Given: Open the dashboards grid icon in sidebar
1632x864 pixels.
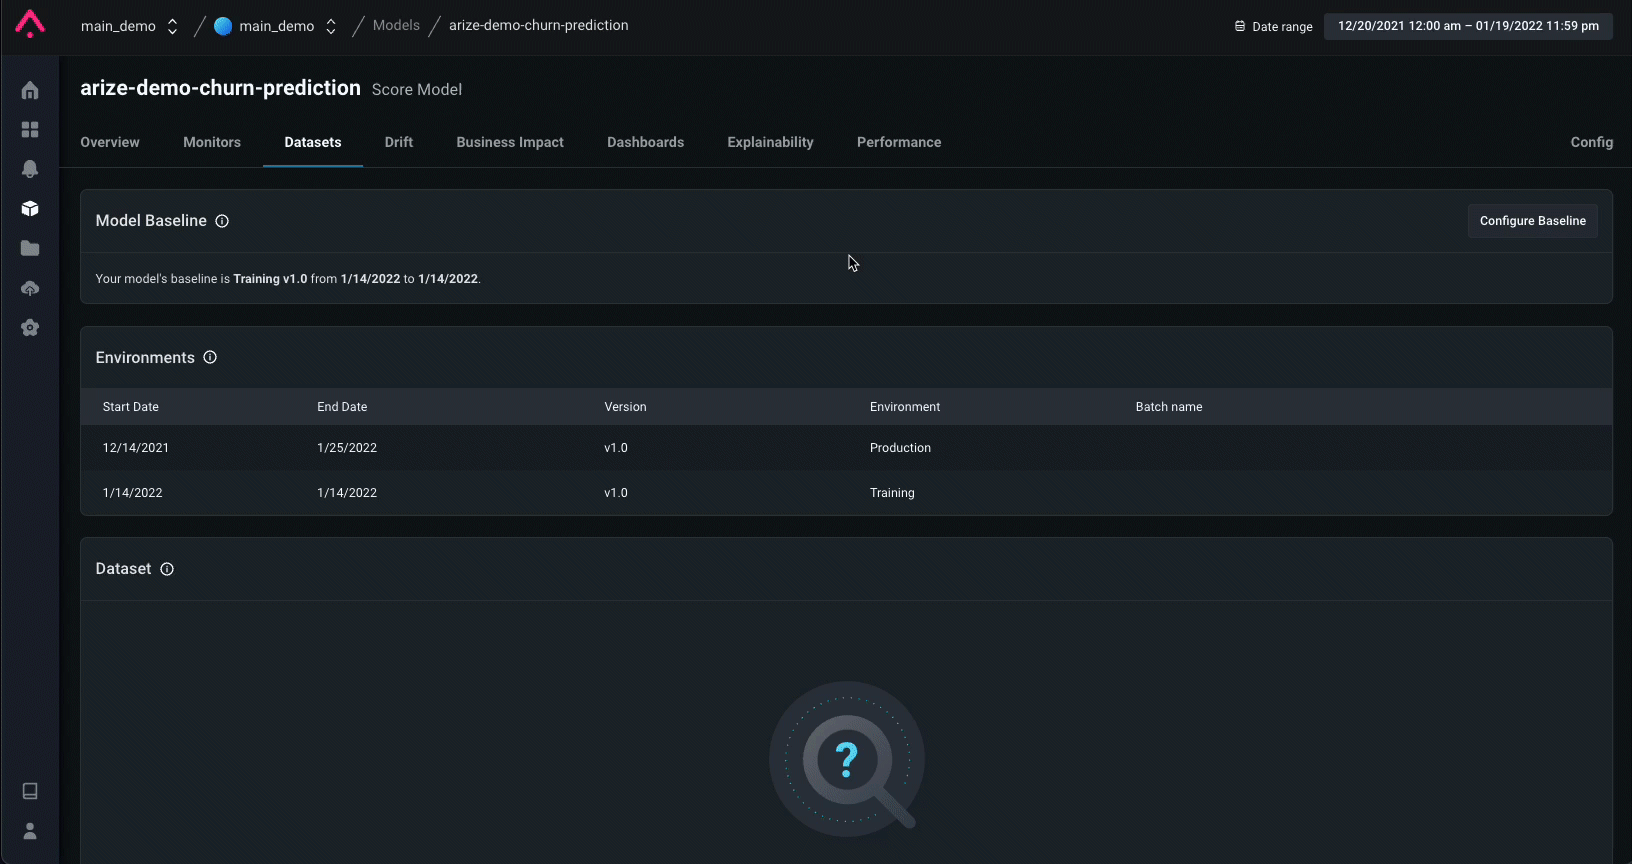Looking at the screenshot, I should coord(30,130).
